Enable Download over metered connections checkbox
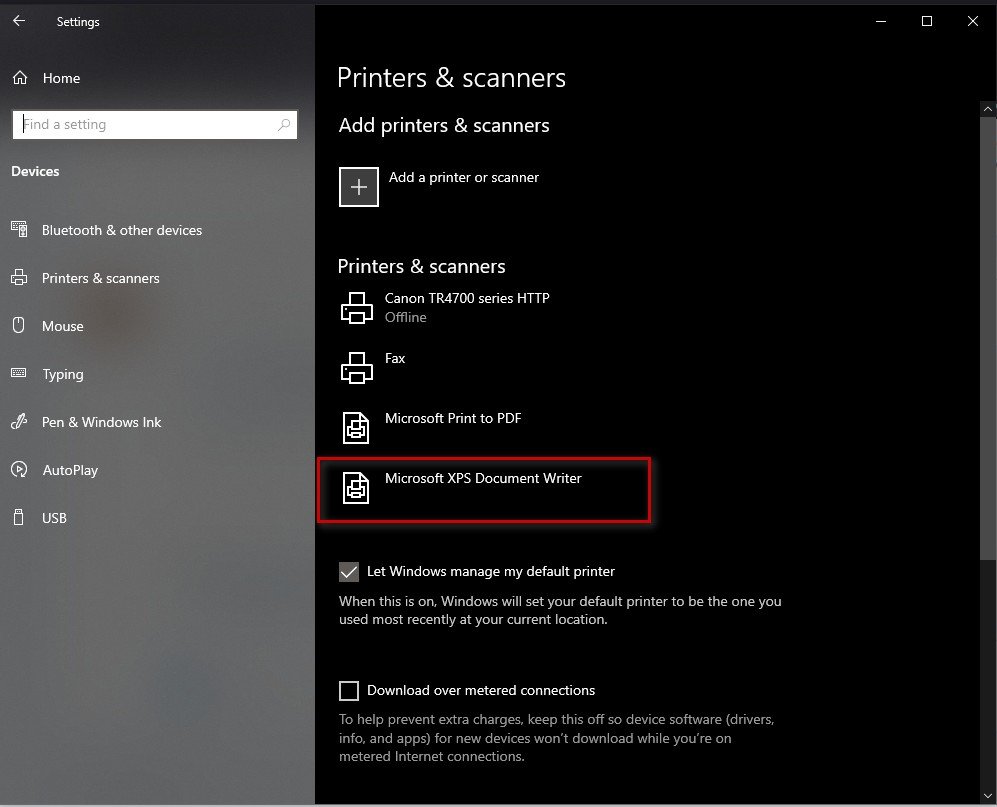997x807 pixels. point(348,691)
